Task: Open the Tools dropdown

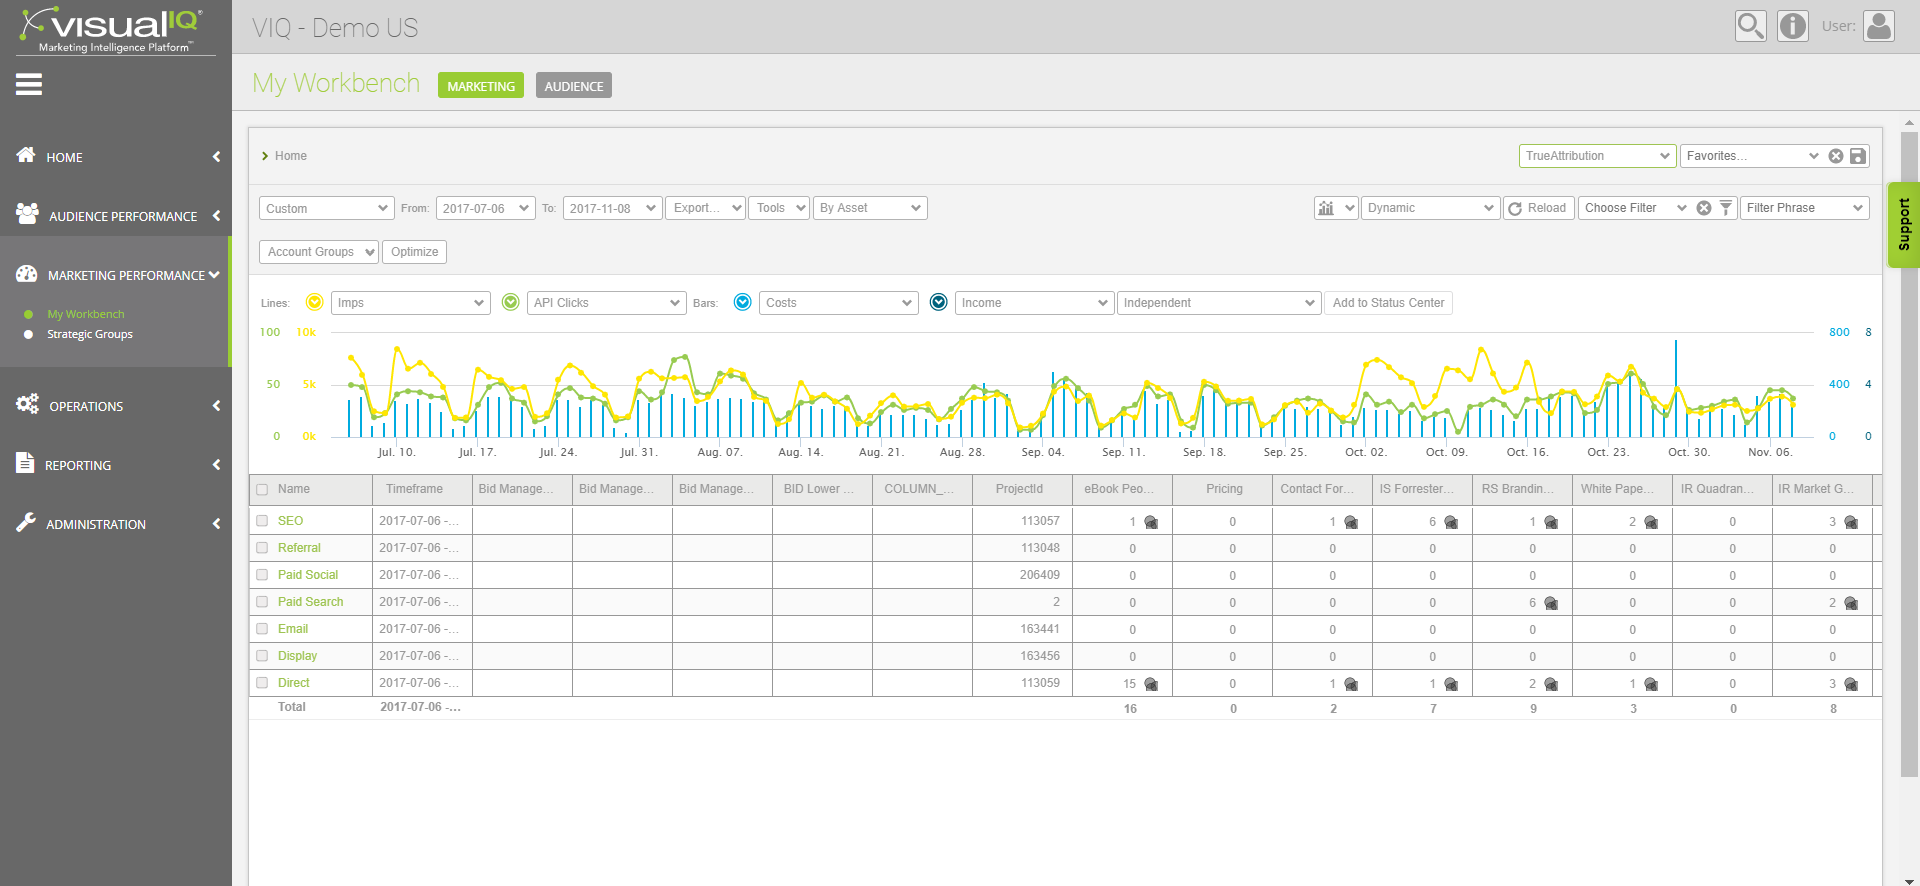Action: 779,208
